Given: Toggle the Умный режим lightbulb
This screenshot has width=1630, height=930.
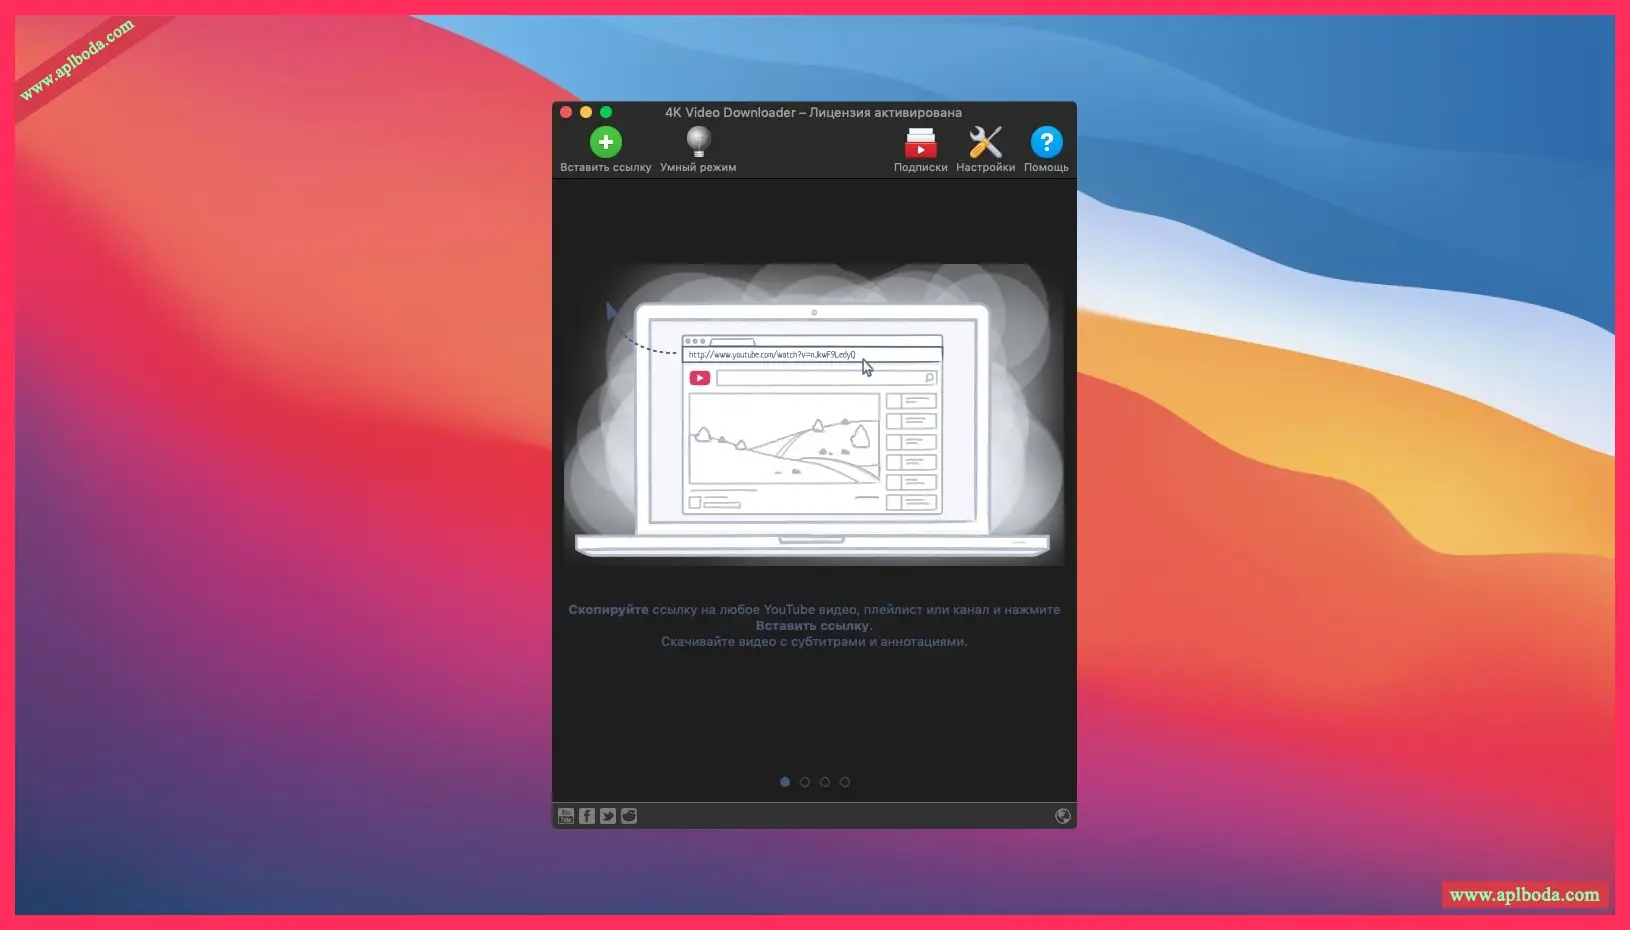Looking at the screenshot, I should pyautogui.click(x=698, y=142).
